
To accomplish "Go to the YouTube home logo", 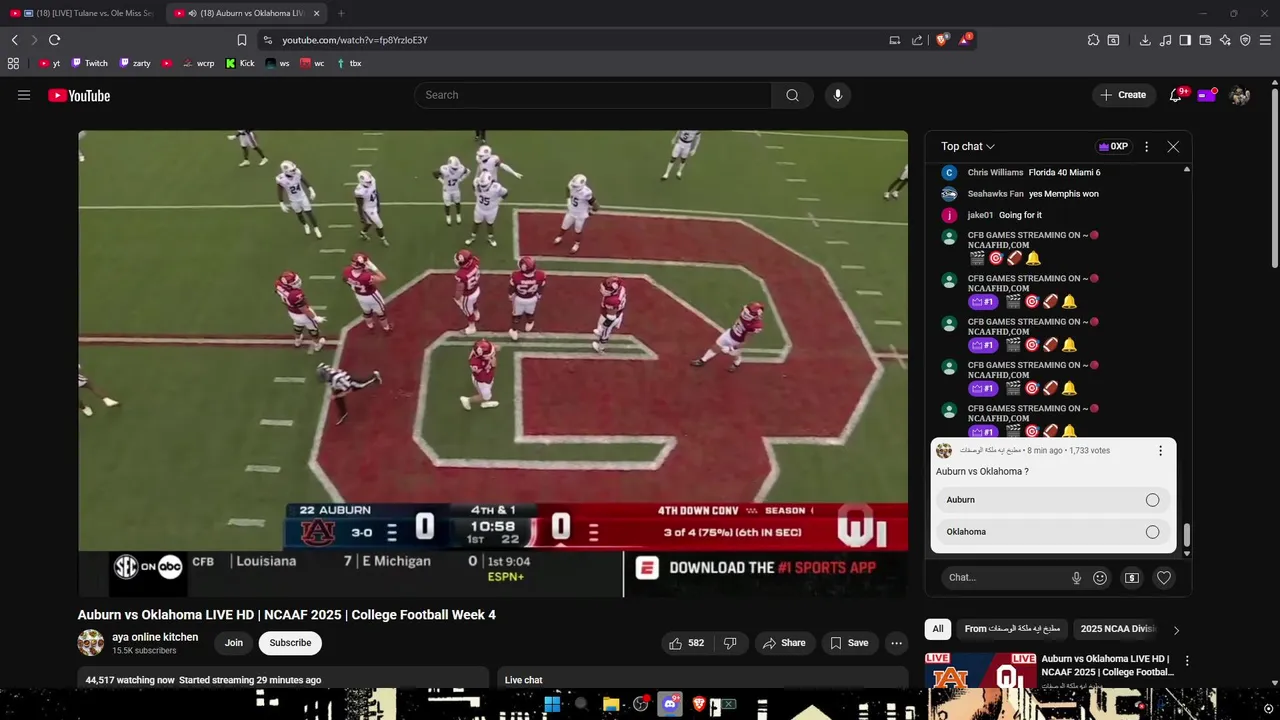I will (79, 95).
